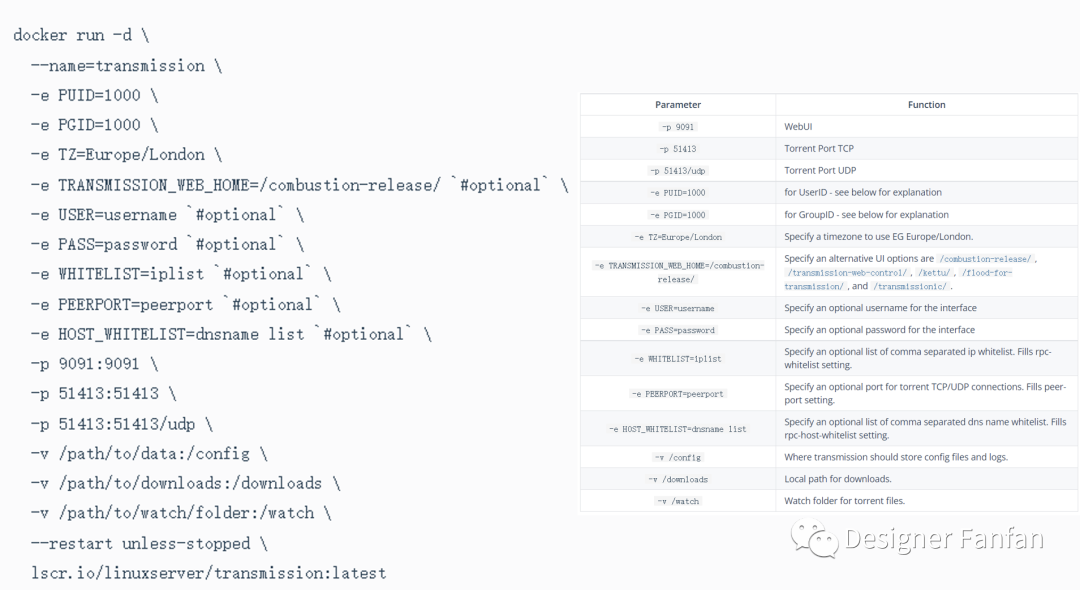The width and height of the screenshot is (1080, 590).
Task: Click the --restart unless-stopped code line
Action: (x=149, y=543)
